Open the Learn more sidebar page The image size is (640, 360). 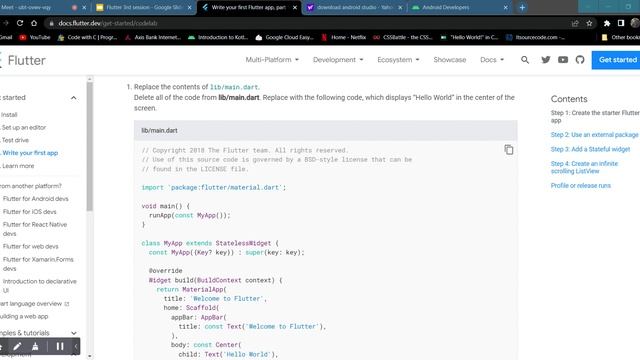point(18,166)
